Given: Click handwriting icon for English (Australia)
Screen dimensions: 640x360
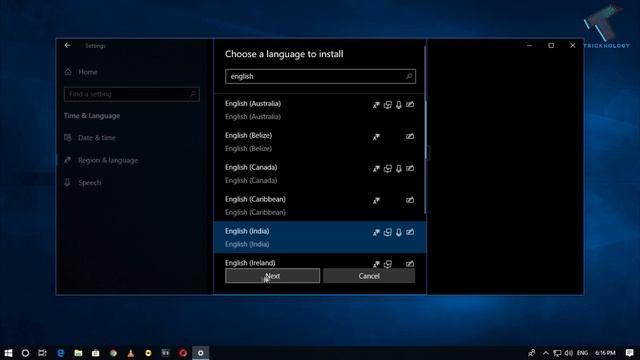Looking at the screenshot, I should [x=410, y=104].
